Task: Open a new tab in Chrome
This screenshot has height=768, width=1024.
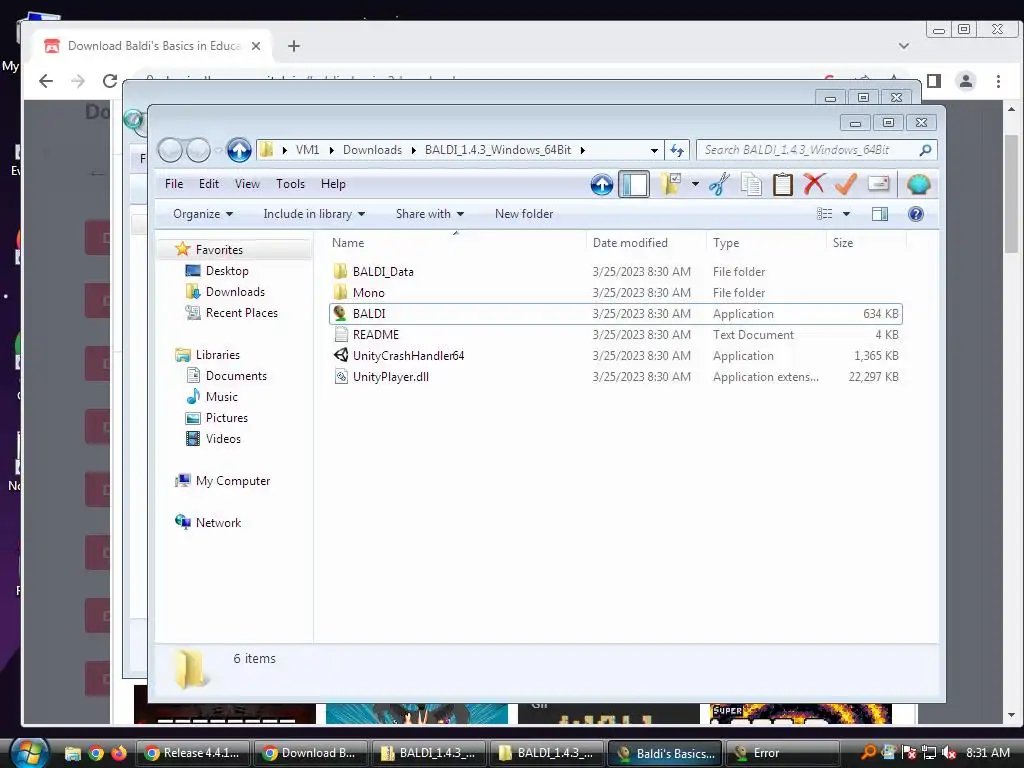Action: 294,46
